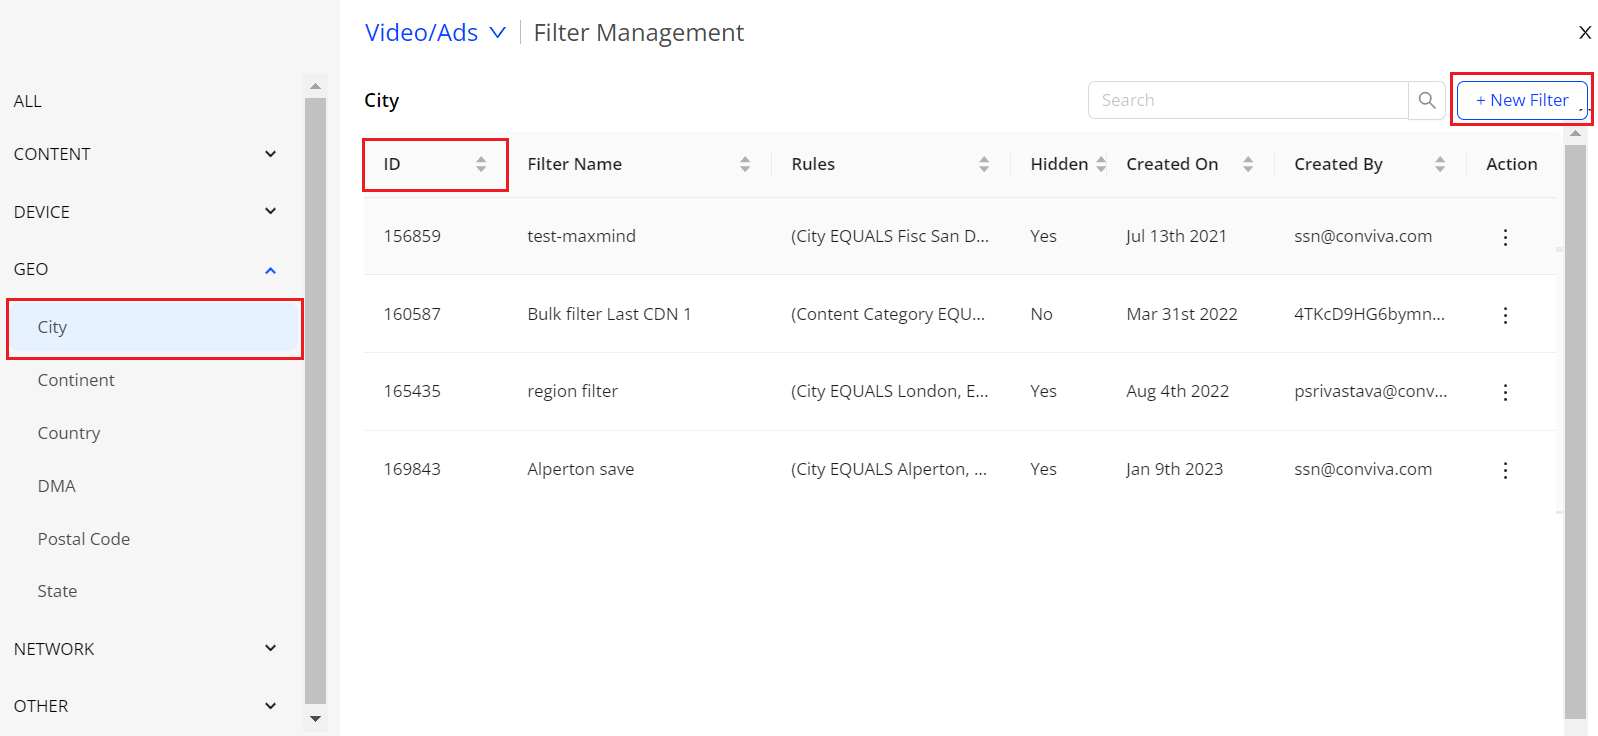The image size is (1598, 736).
Task: Sort table by Created On arrows
Action: [1248, 165]
